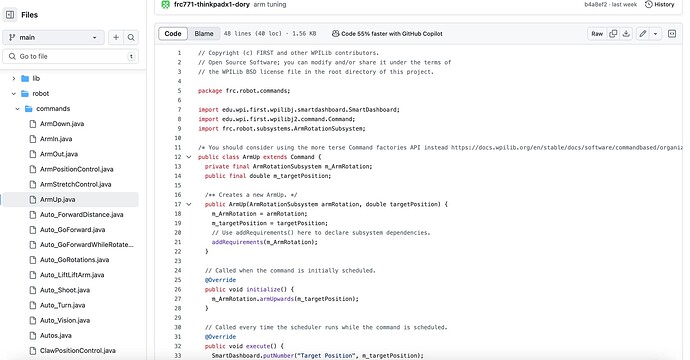Fold the constructor at line 17
Screen dimensions: 690x360
(x=189, y=204)
